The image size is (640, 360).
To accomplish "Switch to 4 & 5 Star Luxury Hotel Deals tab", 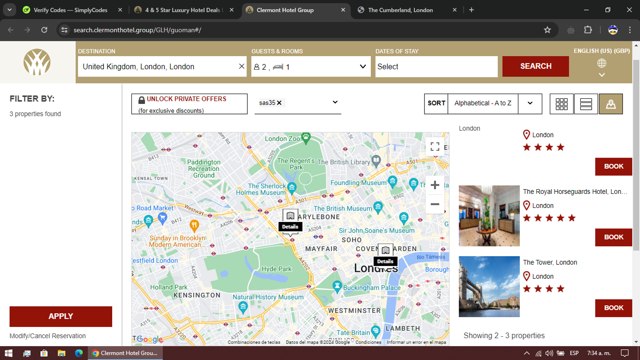I will pyautogui.click(x=184, y=10).
